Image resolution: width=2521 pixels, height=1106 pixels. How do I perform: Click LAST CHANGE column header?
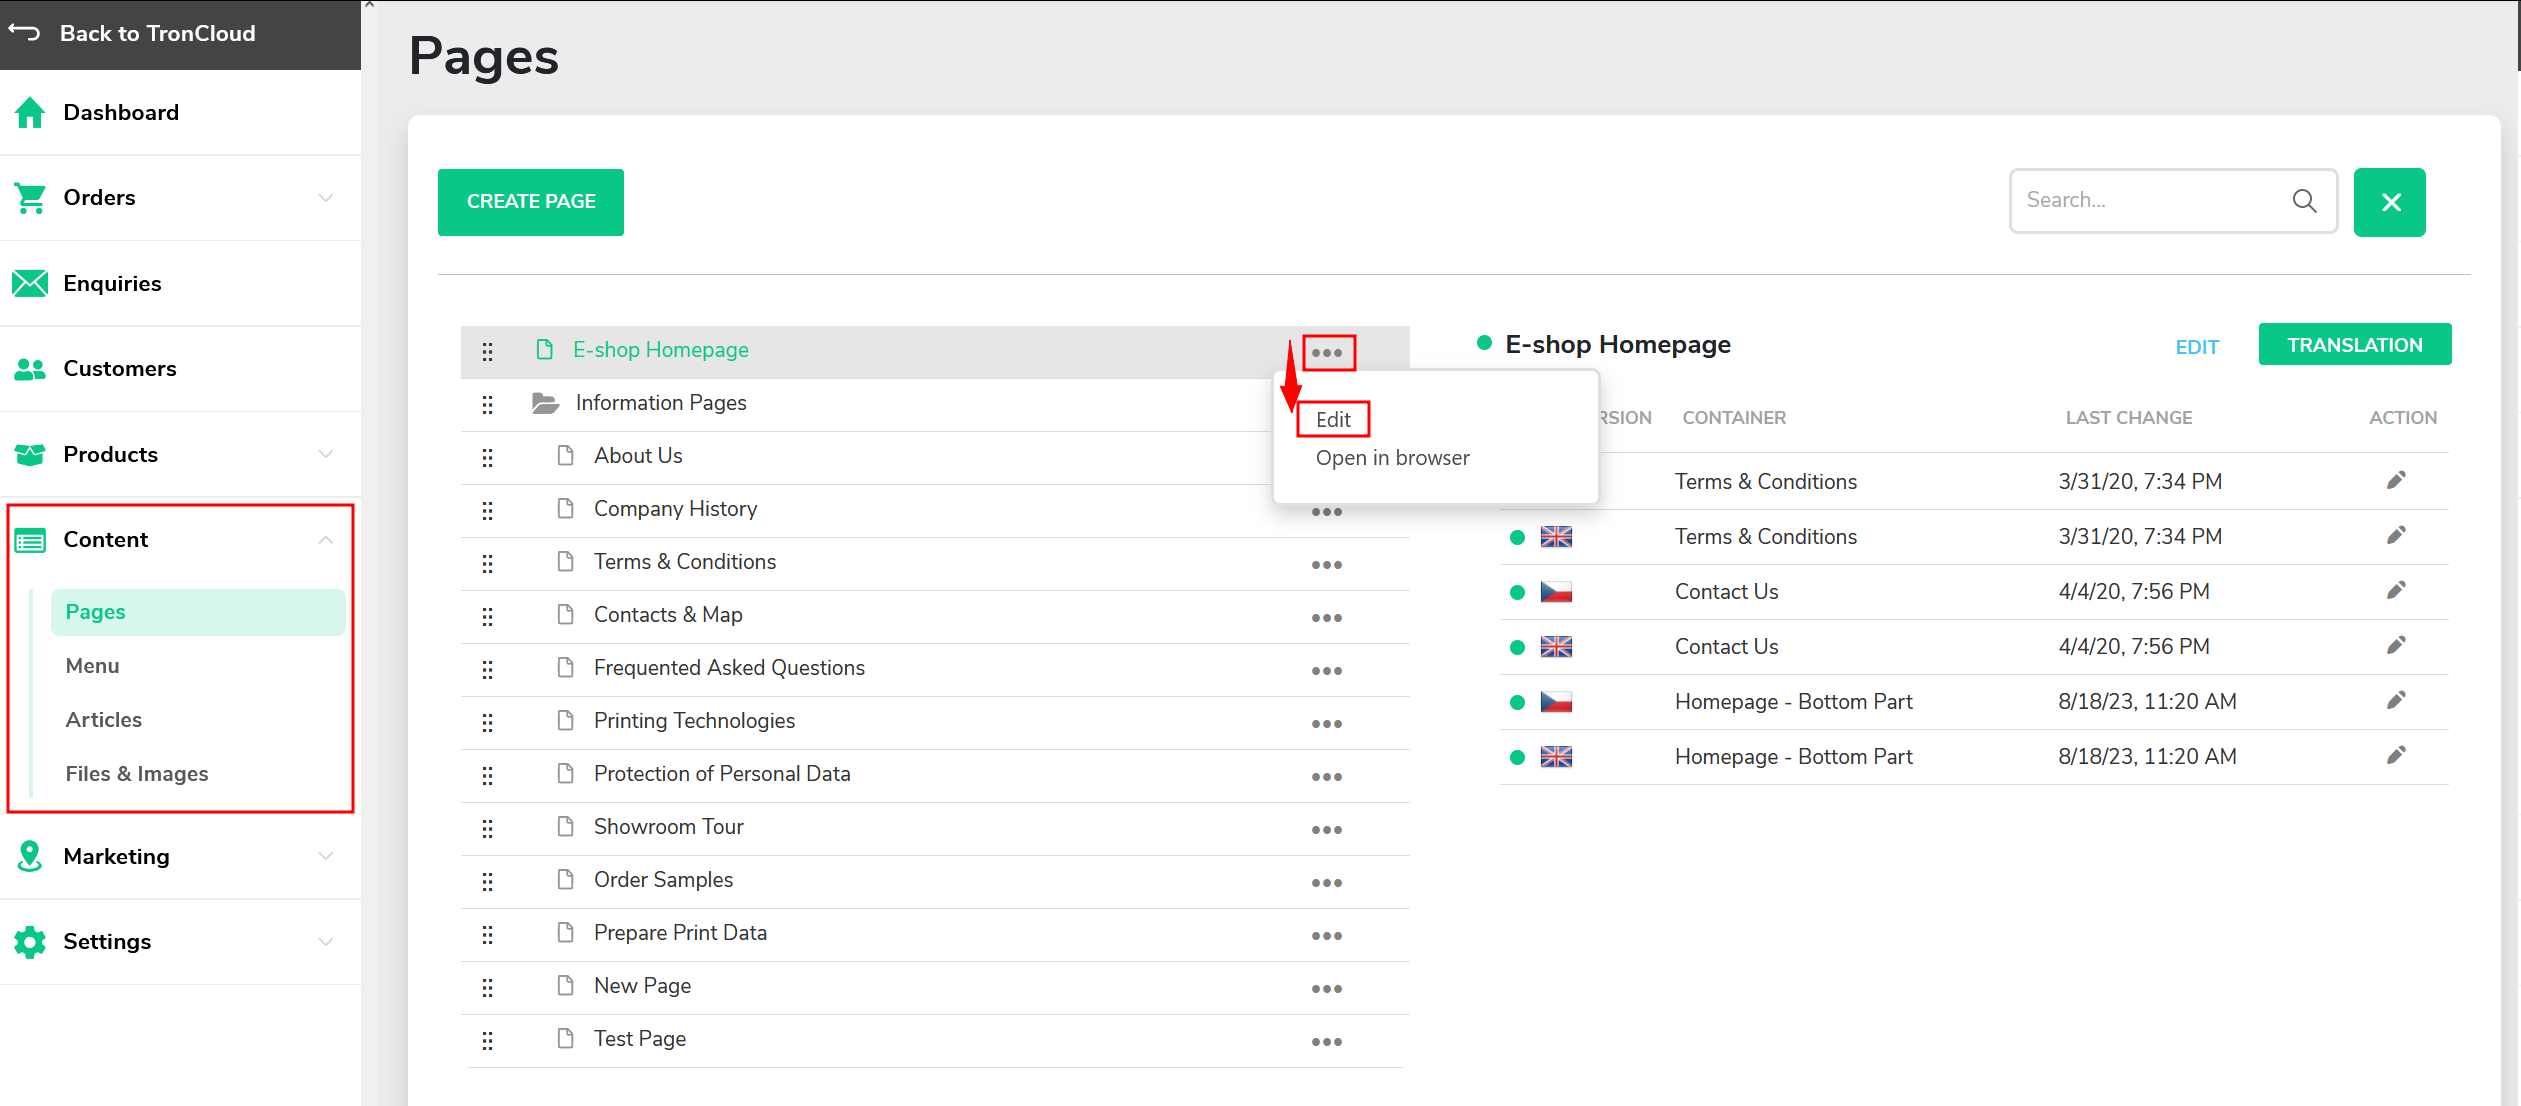click(2129, 418)
